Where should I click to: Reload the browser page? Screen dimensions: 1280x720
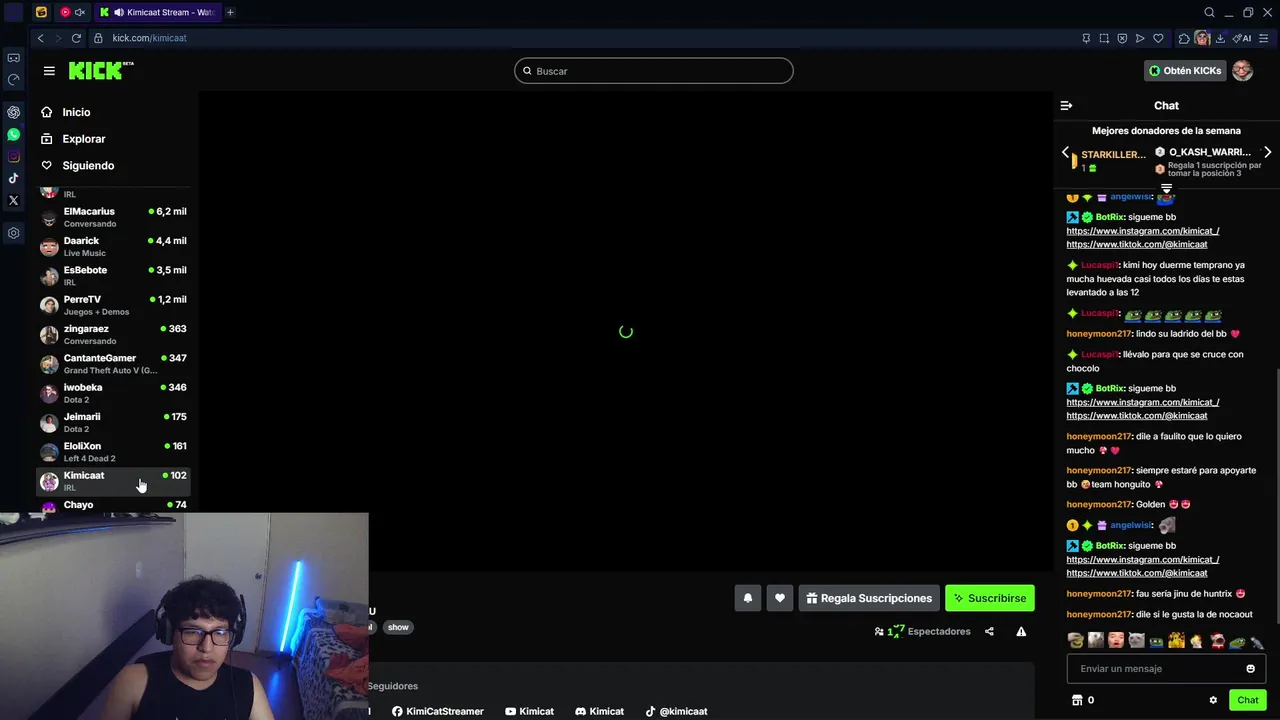tap(76, 38)
